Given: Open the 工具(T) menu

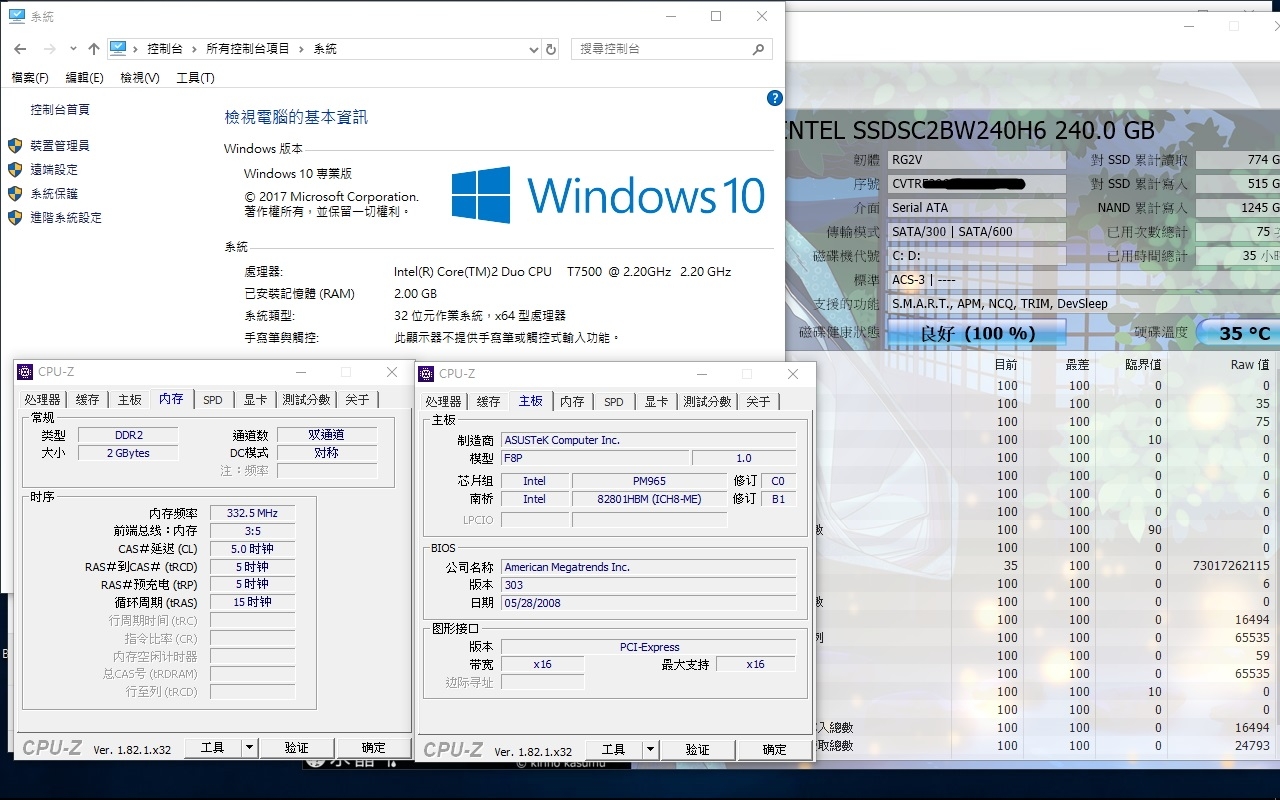Looking at the screenshot, I should coord(195,78).
